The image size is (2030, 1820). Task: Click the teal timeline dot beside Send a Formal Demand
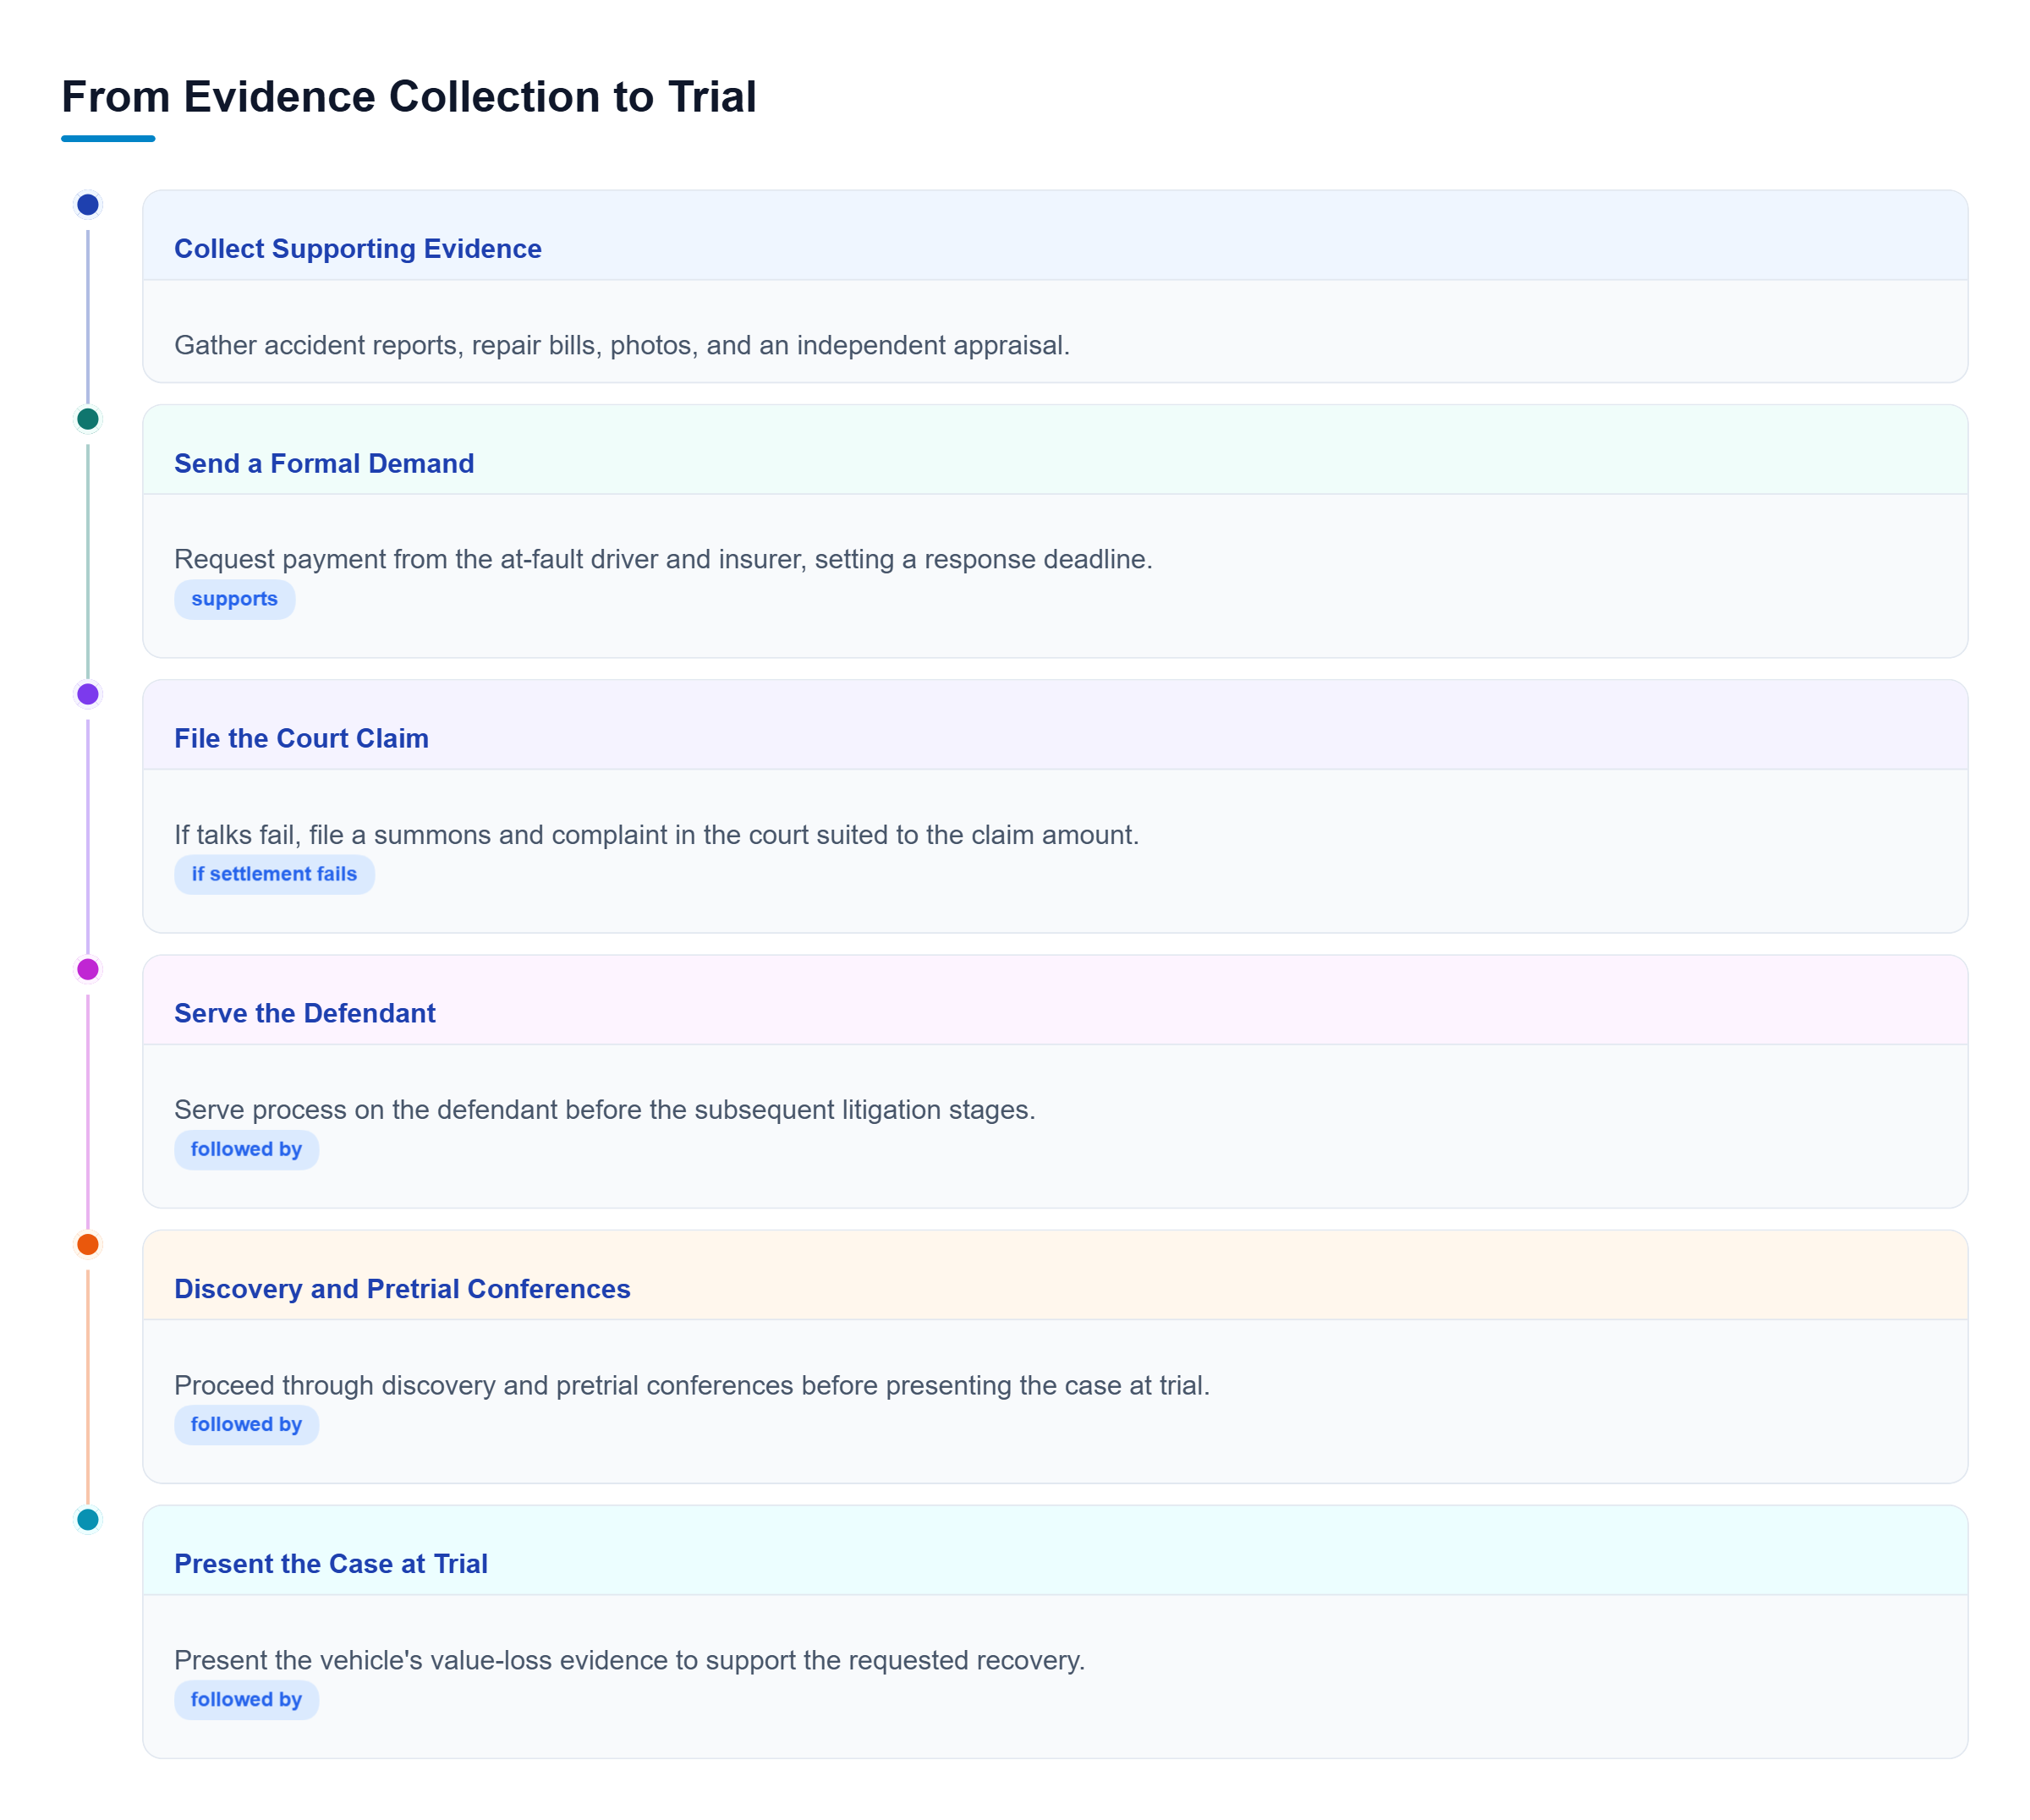pyautogui.click(x=88, y=419)
